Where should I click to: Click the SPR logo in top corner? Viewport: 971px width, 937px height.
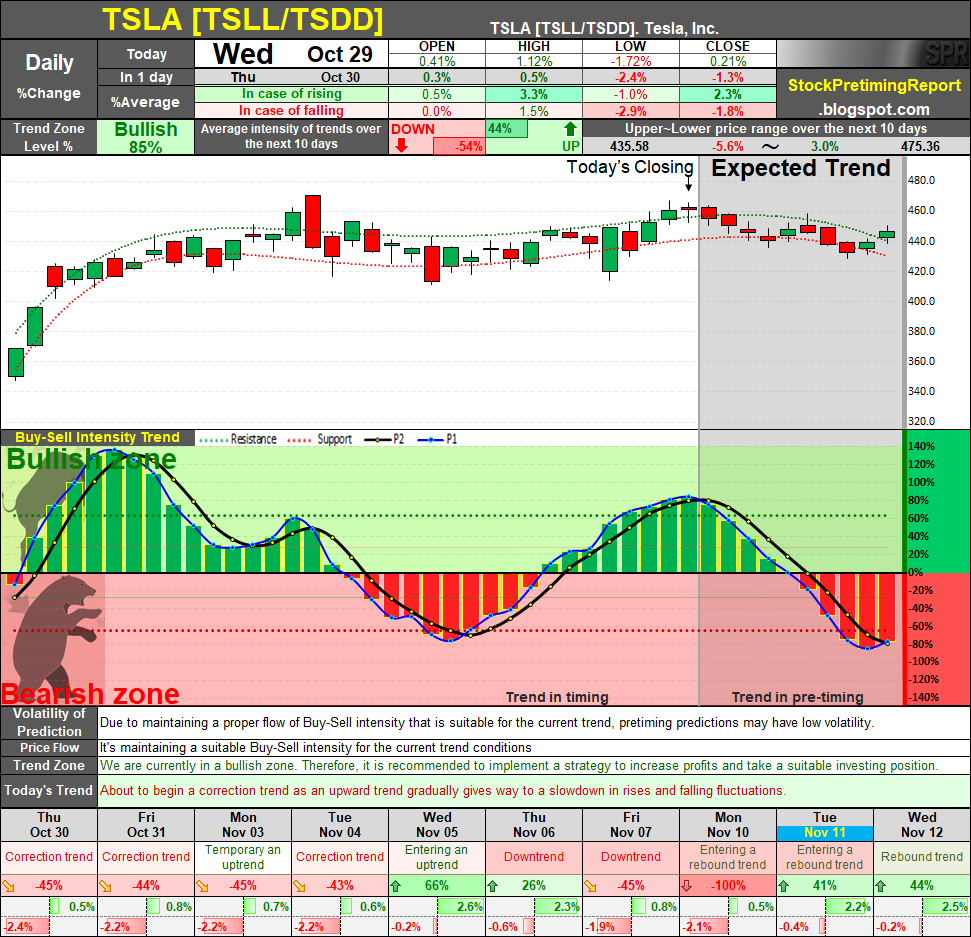946,53
